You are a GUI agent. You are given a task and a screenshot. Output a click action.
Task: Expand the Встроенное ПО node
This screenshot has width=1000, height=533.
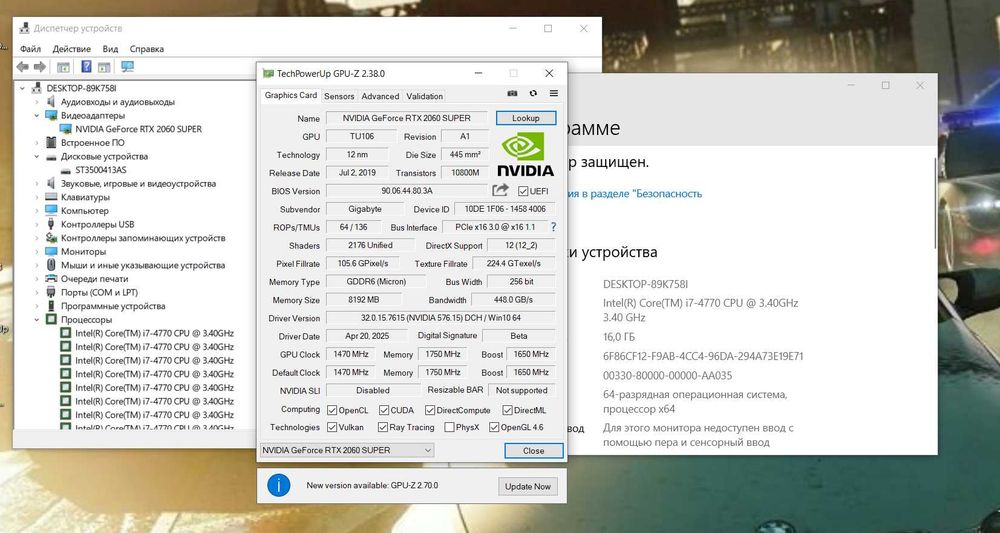point(37,142)
